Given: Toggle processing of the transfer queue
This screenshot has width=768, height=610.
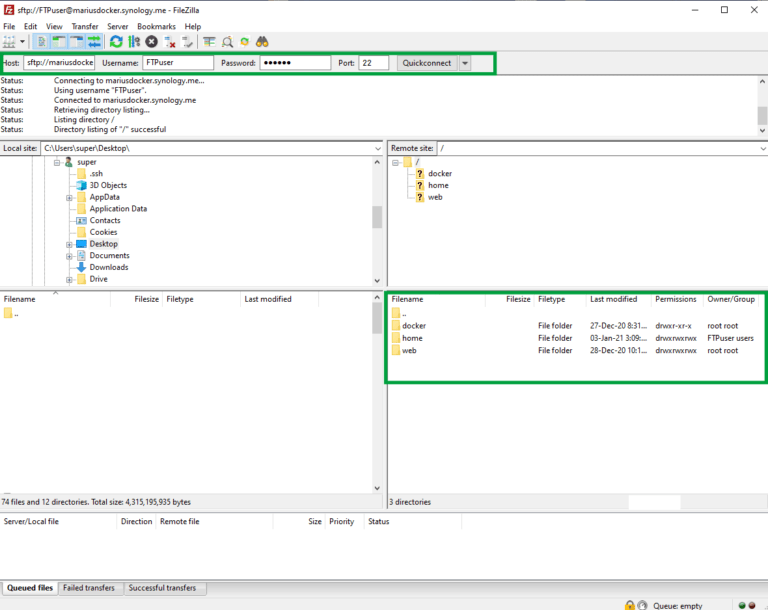Looking at the screenshot, I should [x=134, y=42].
